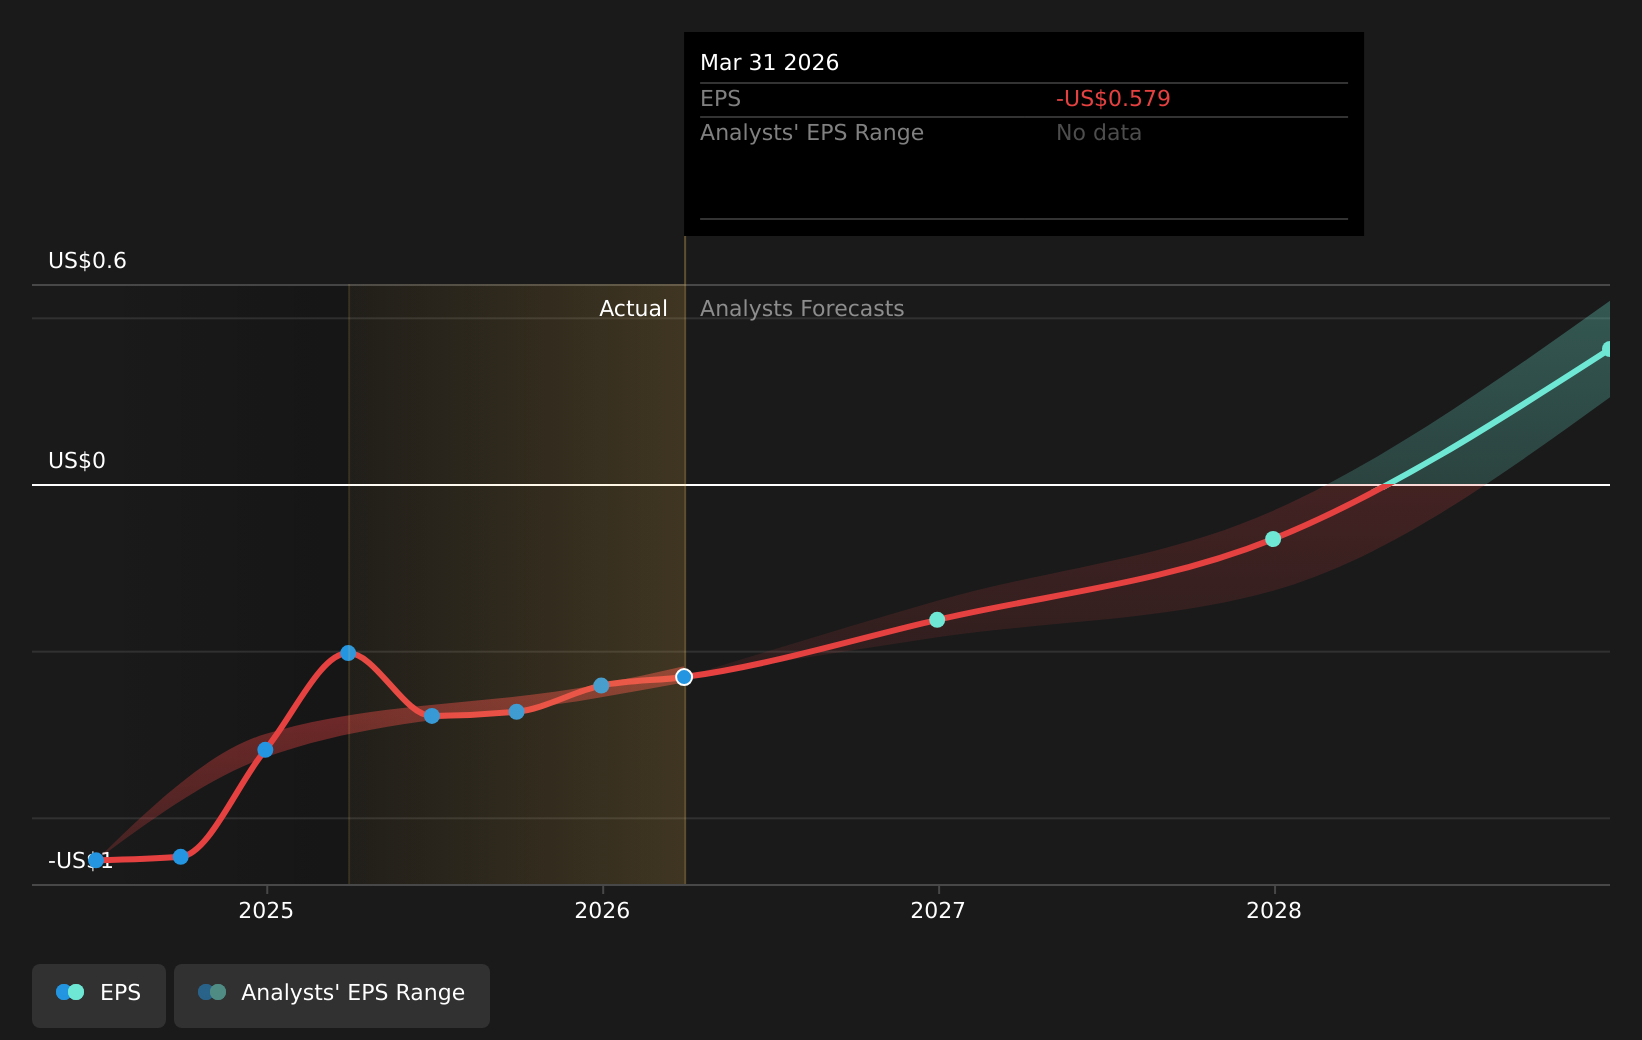1642x1040 pixels.
Task: Click the EPS peak point at early 2025
Action: point(348,653)
